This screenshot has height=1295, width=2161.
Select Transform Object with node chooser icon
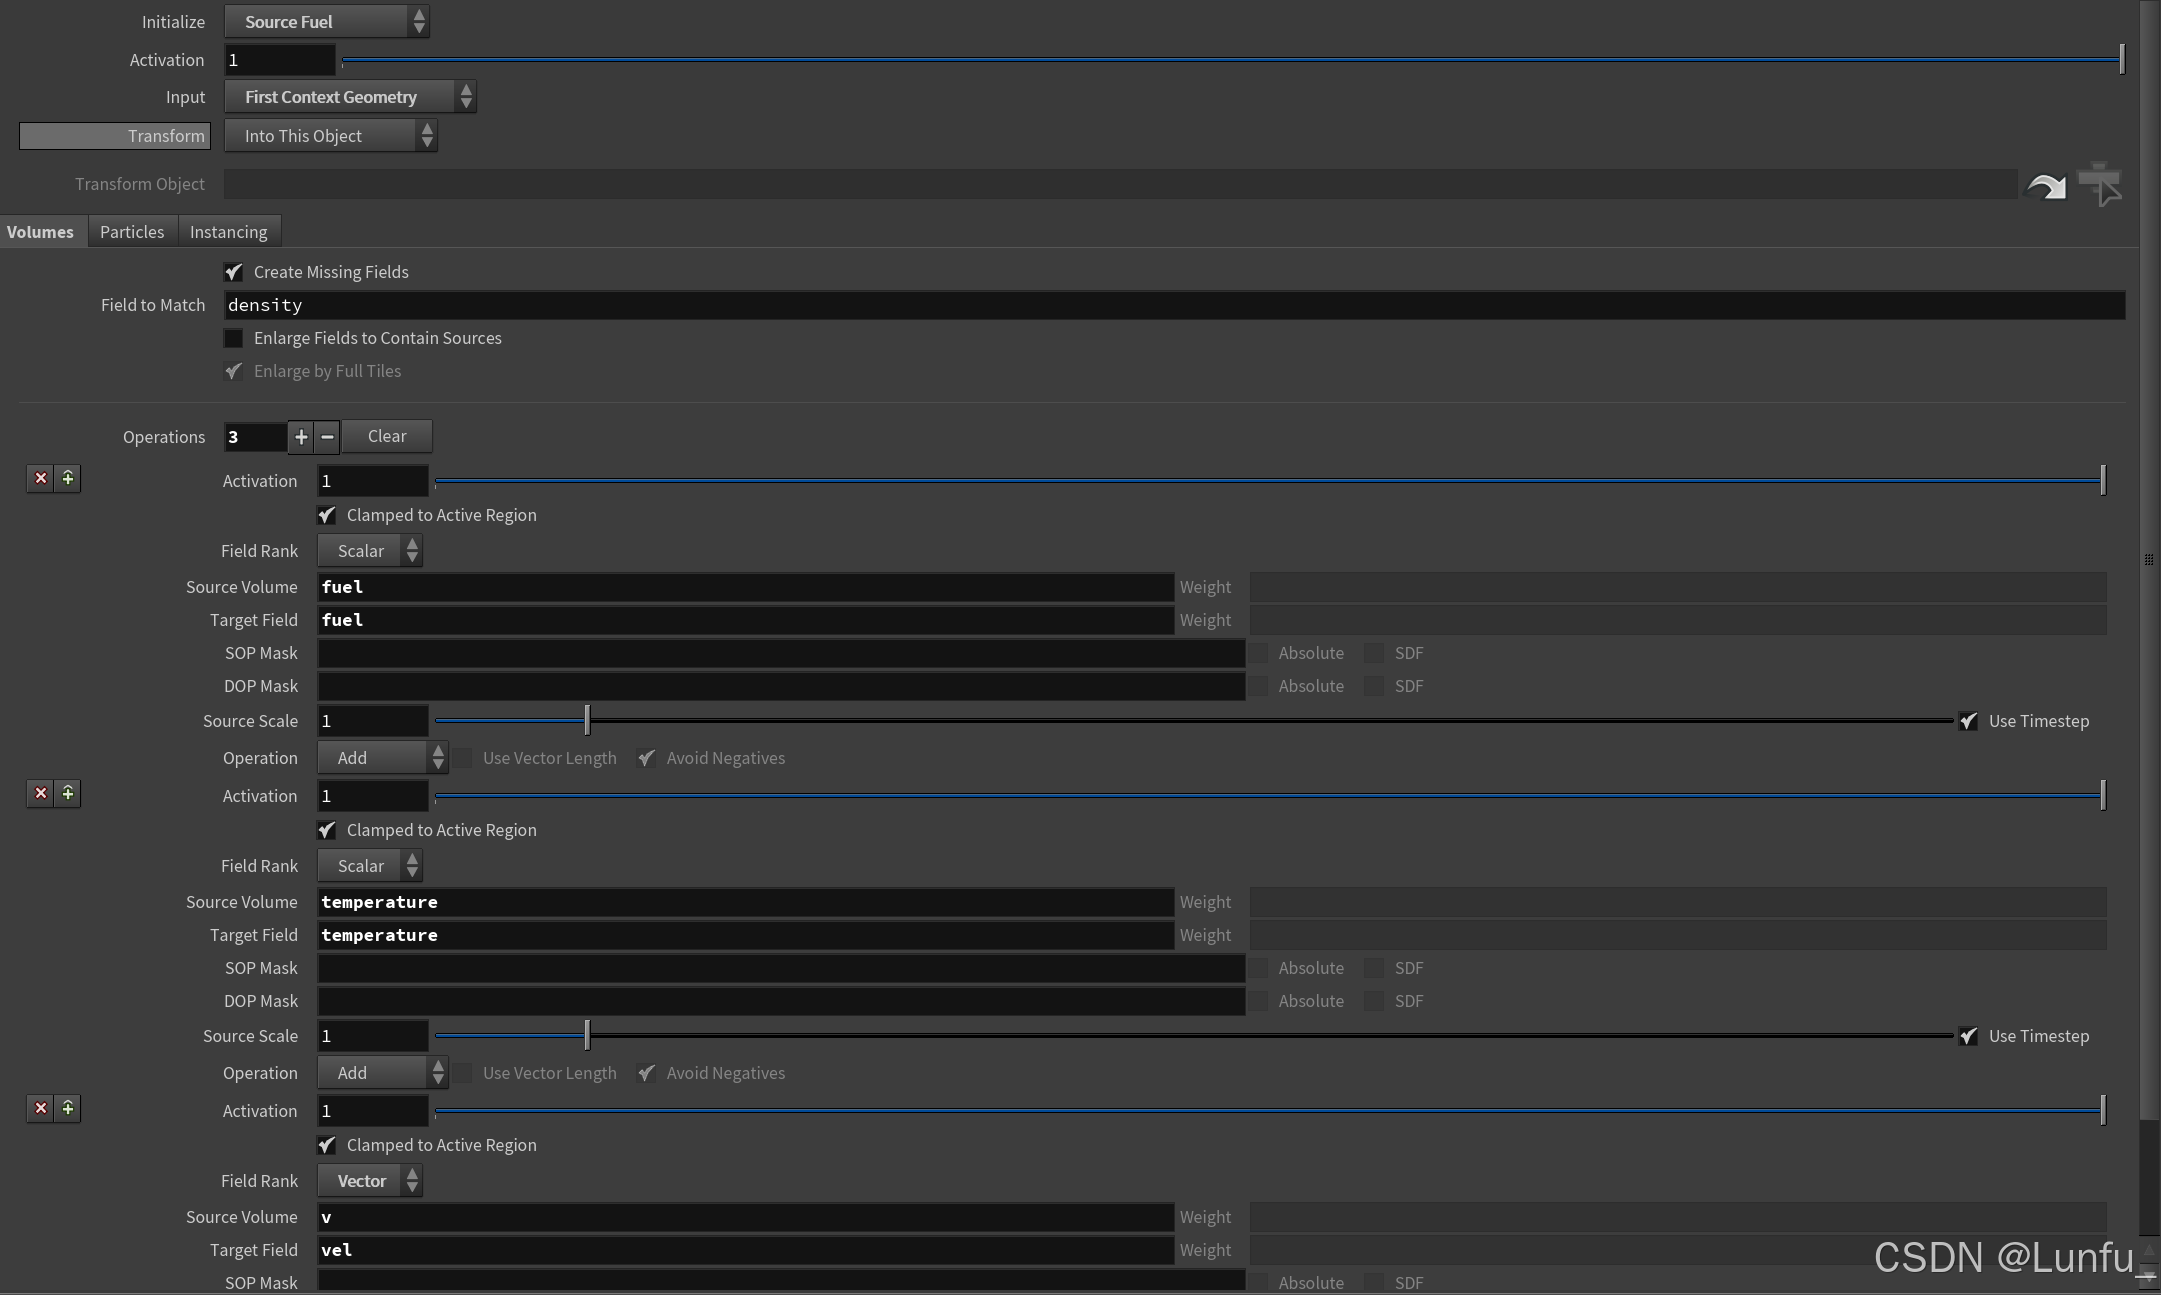[x=2098, y=184]
